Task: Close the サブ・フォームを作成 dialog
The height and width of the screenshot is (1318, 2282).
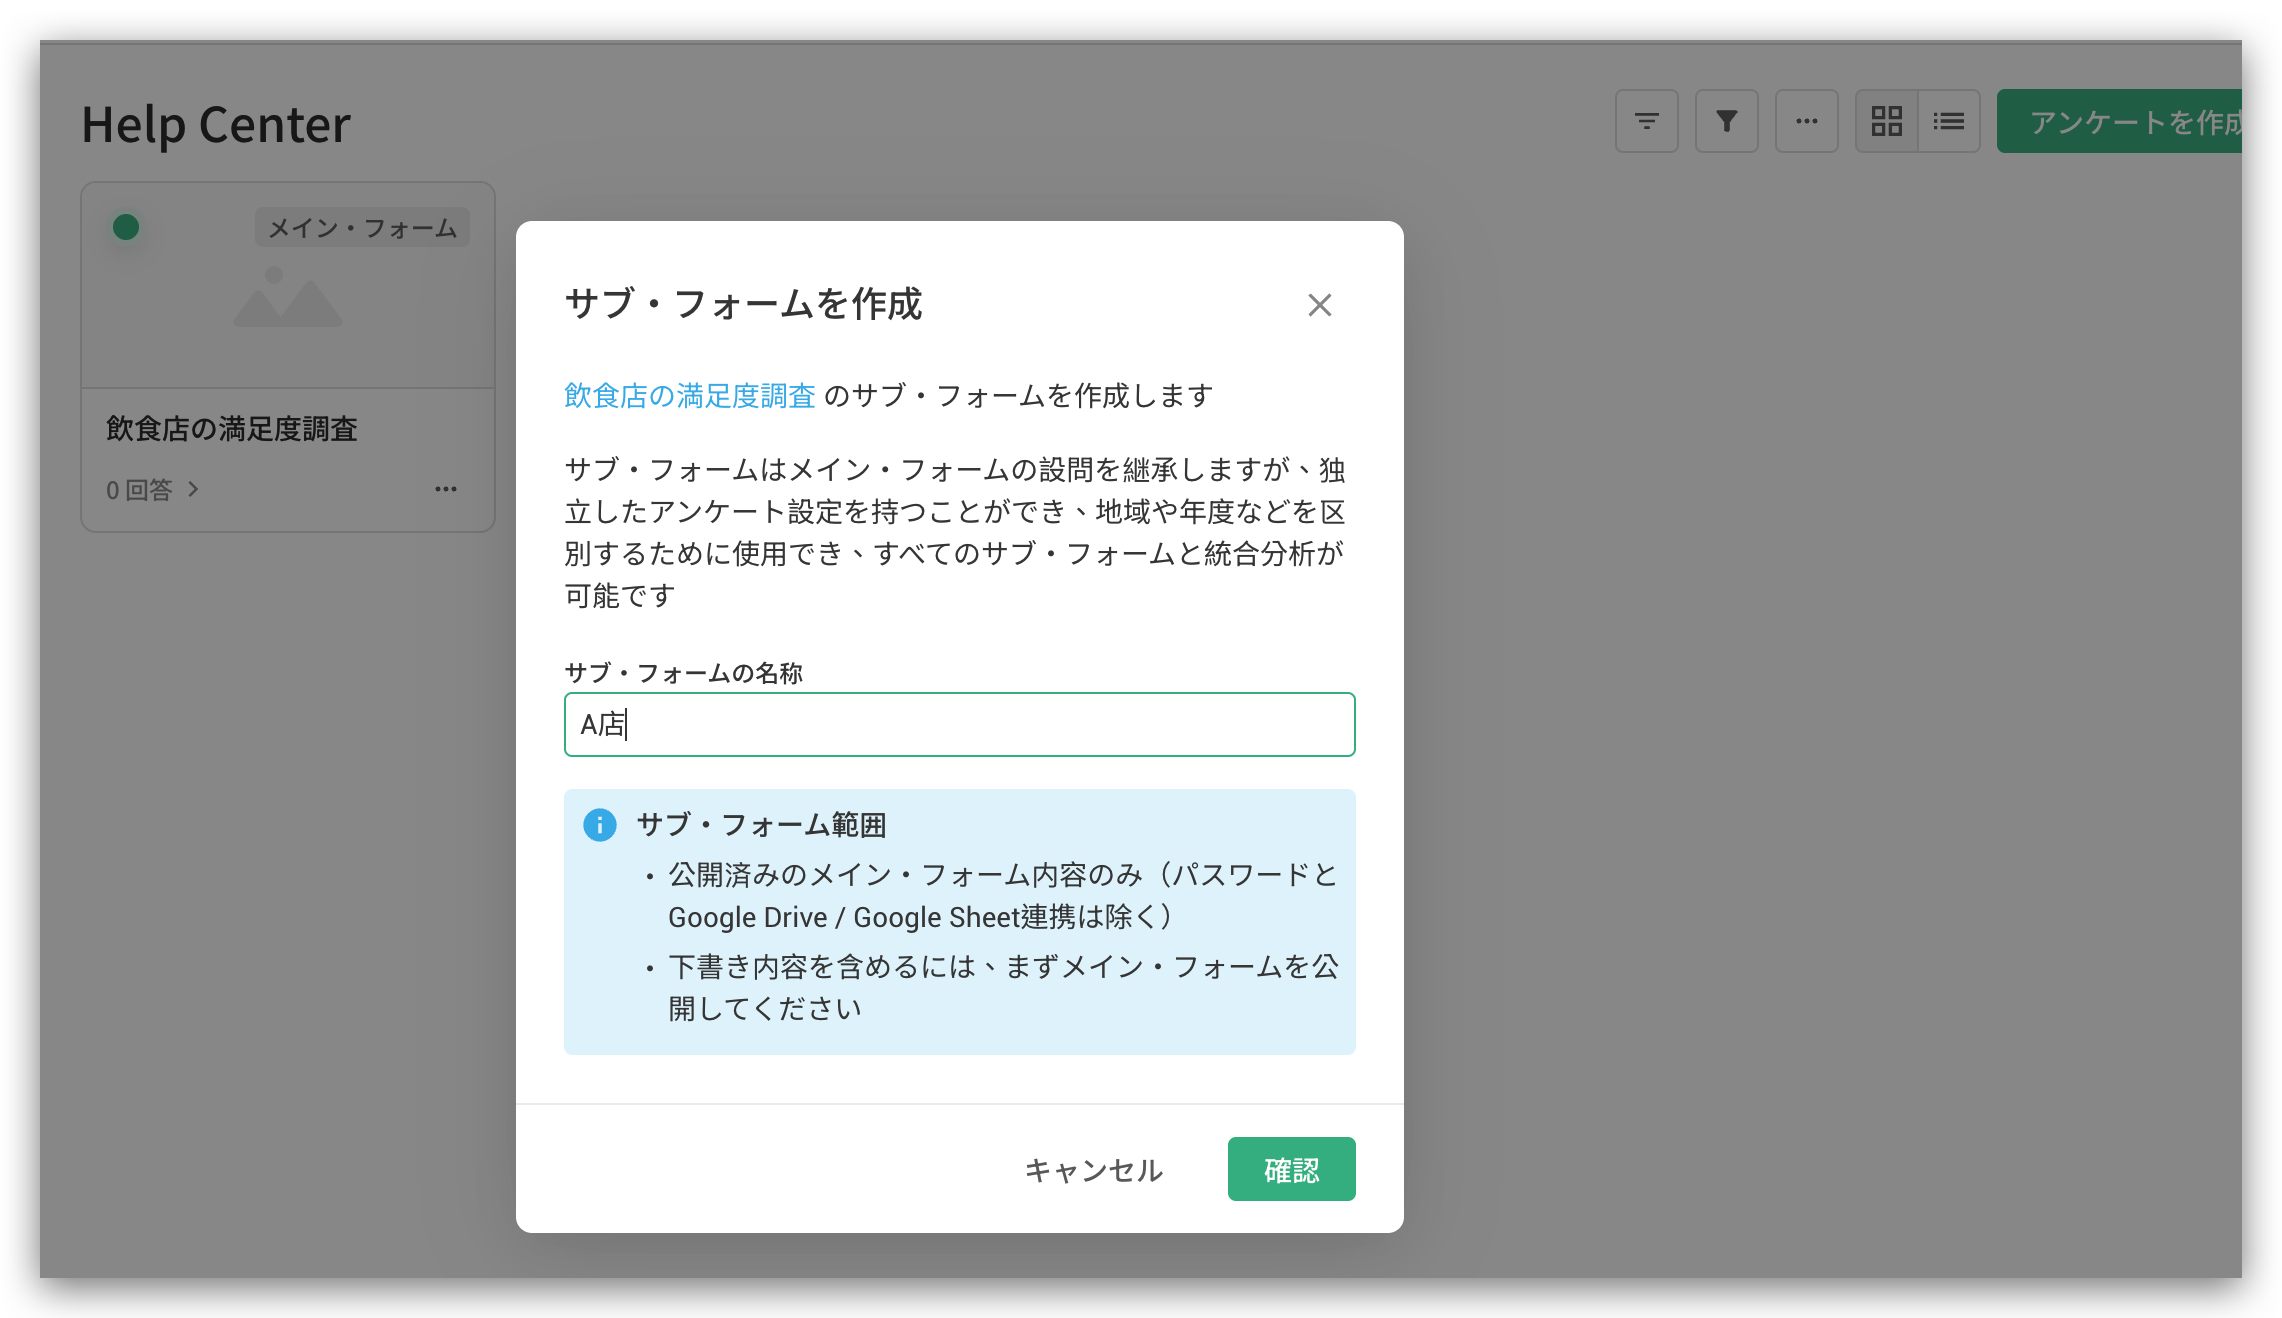Action: (x=1319, y=305)
